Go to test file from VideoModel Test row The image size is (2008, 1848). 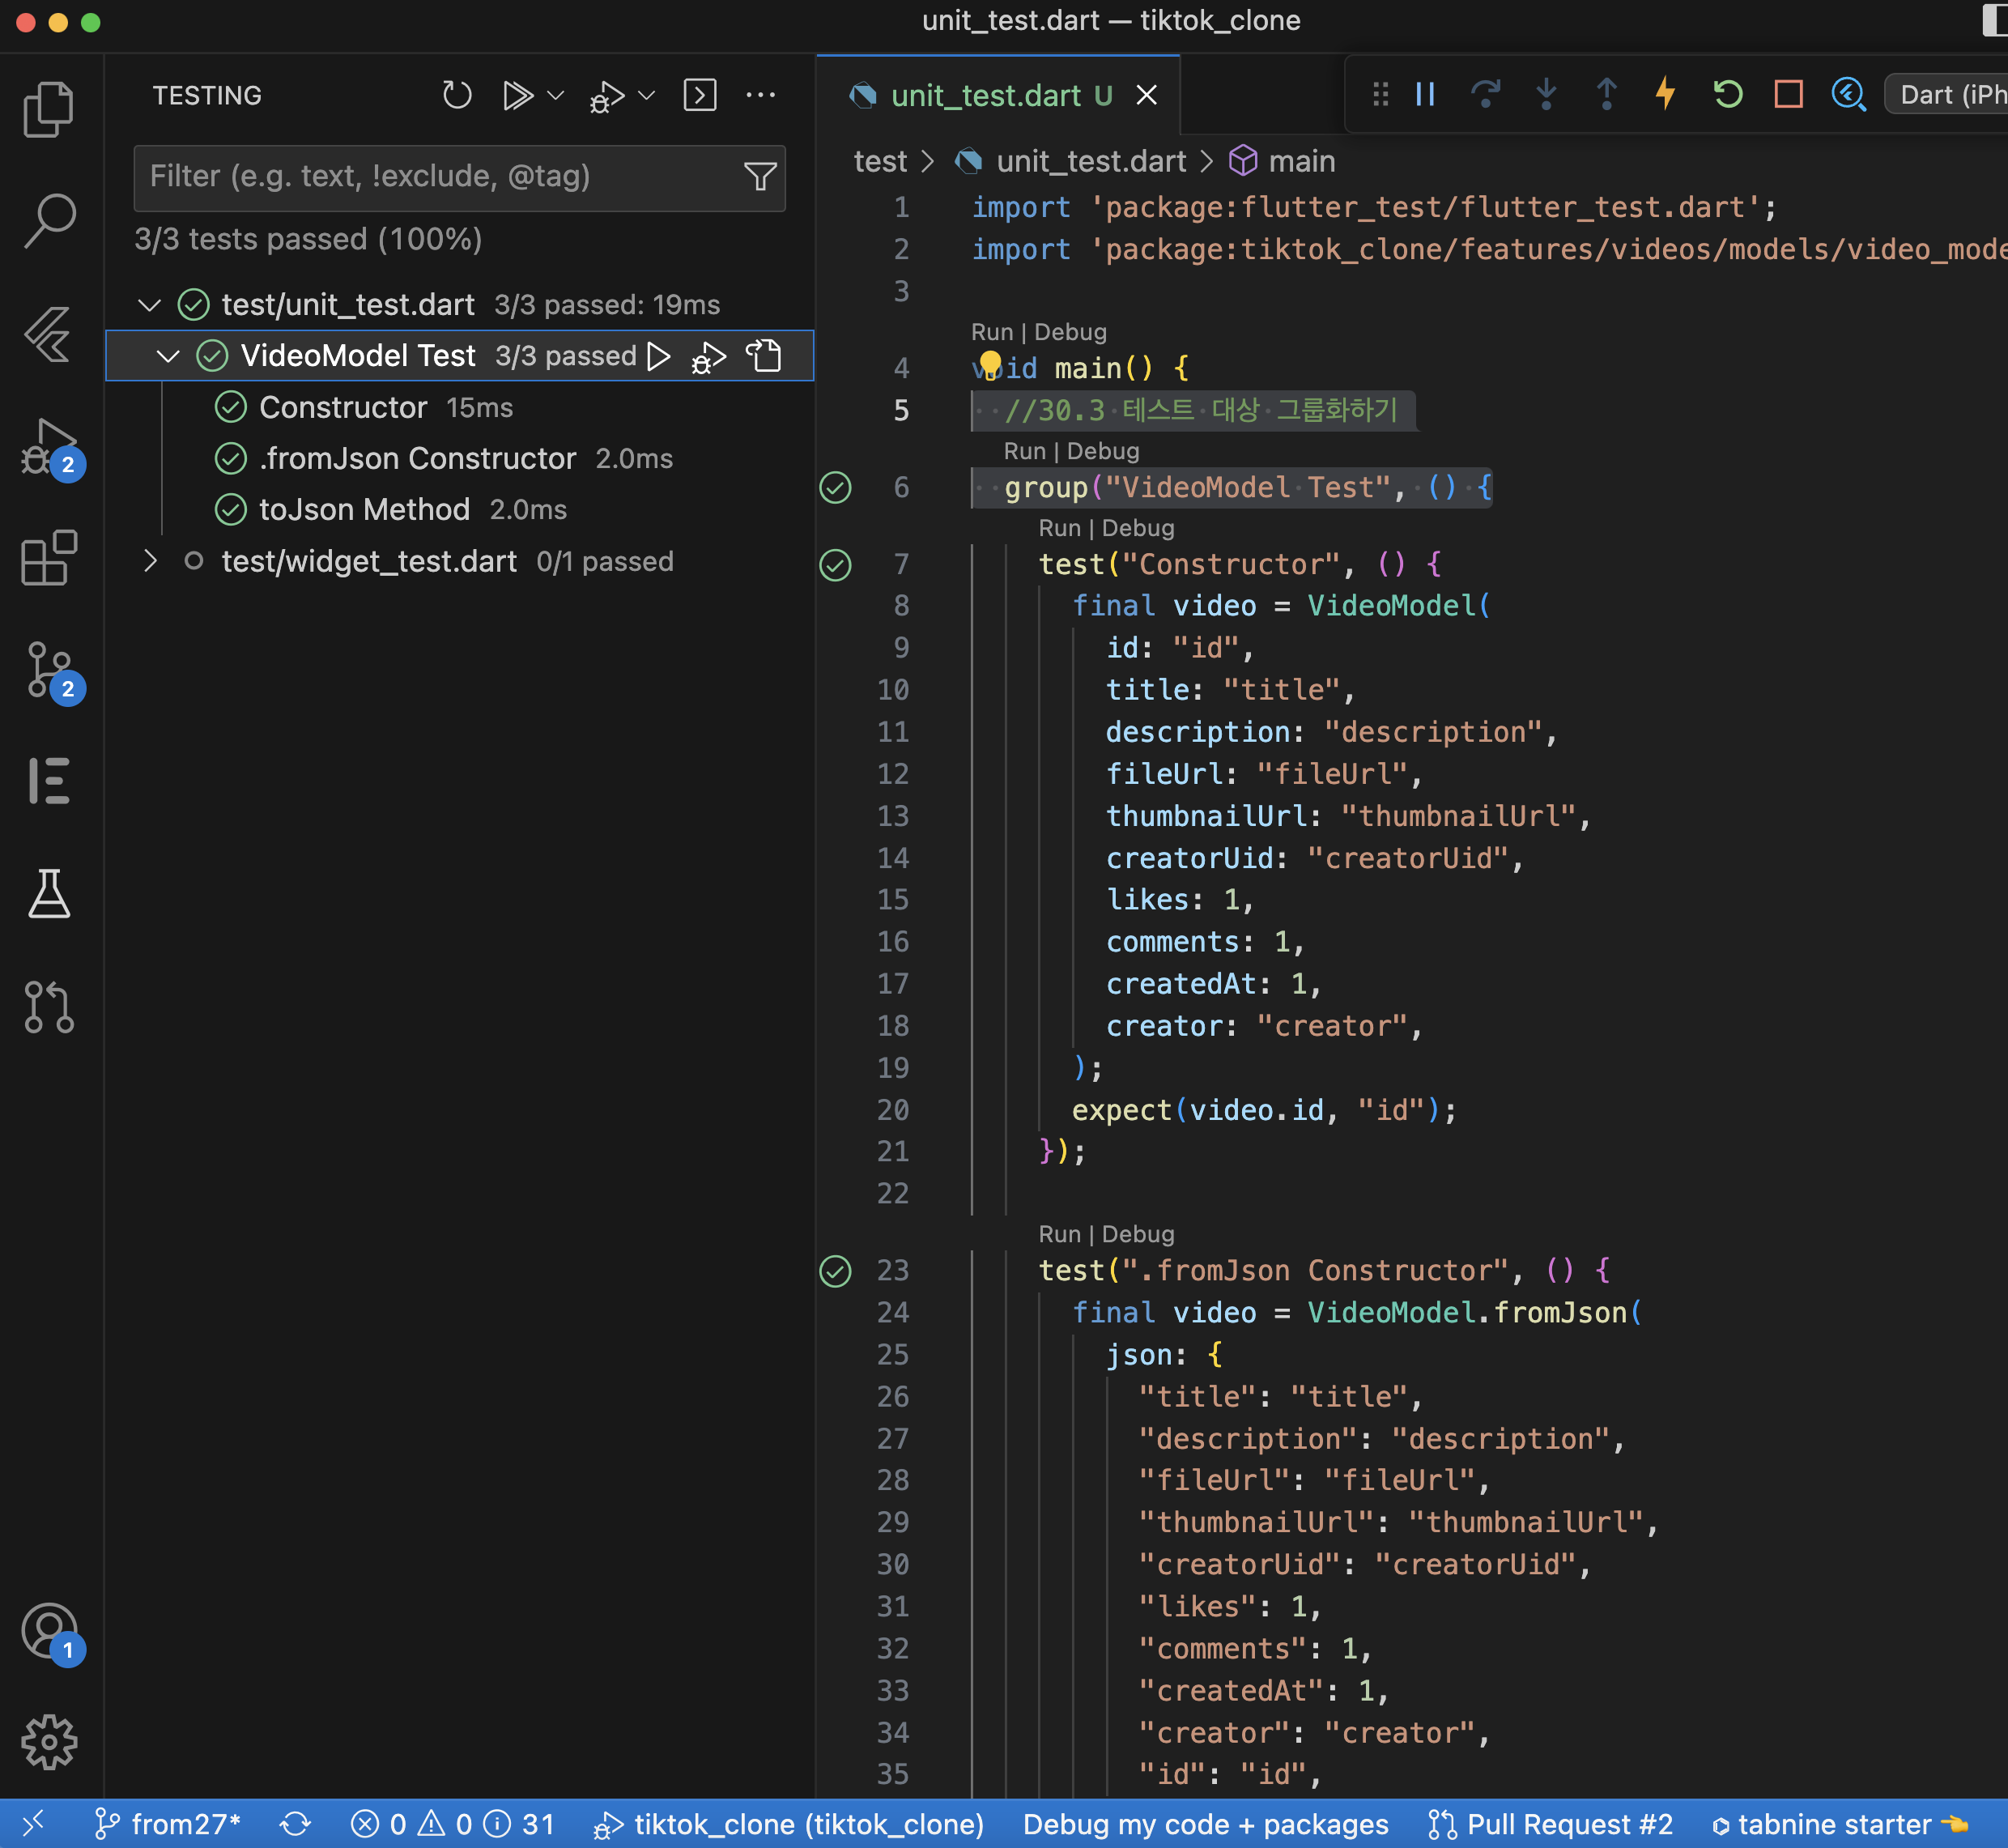[x=764, y=356]
